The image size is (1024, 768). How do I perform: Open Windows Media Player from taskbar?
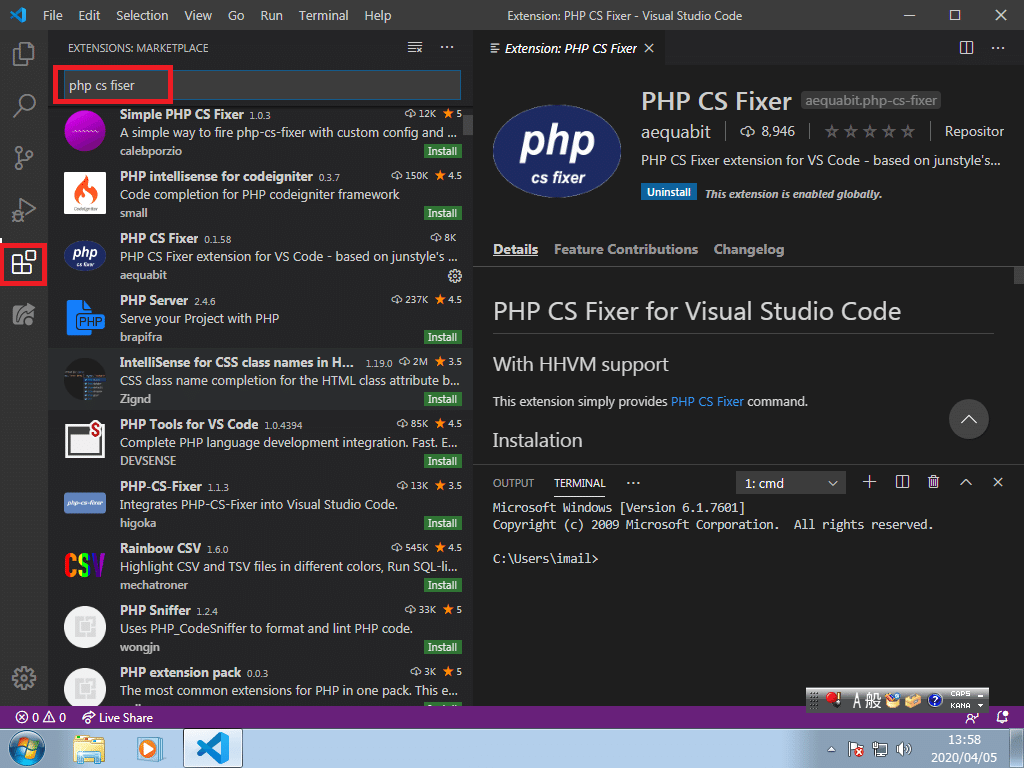(150, 749)
